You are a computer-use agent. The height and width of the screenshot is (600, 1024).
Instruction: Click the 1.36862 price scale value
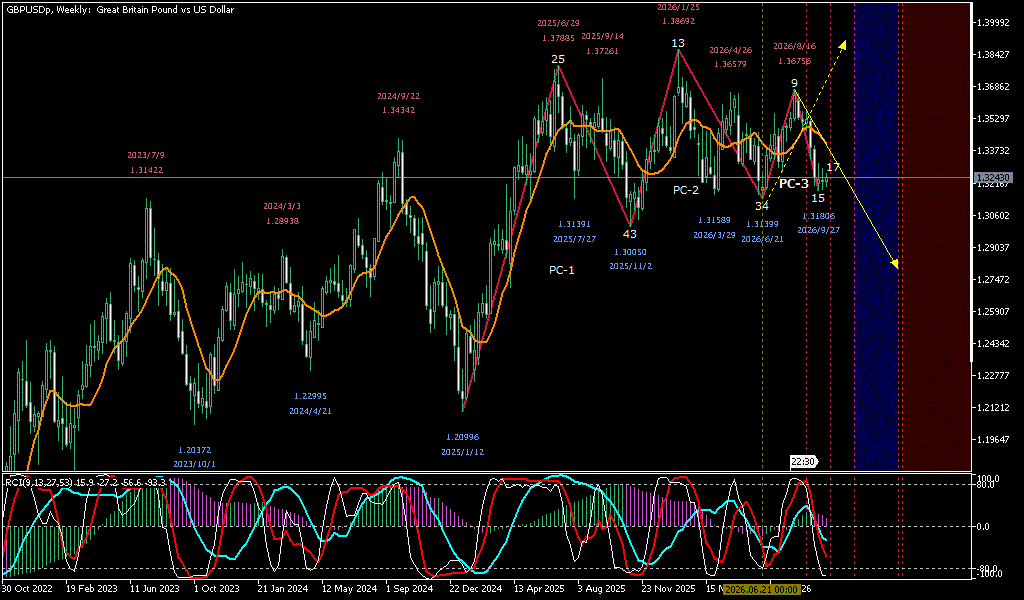coord(993,87)
